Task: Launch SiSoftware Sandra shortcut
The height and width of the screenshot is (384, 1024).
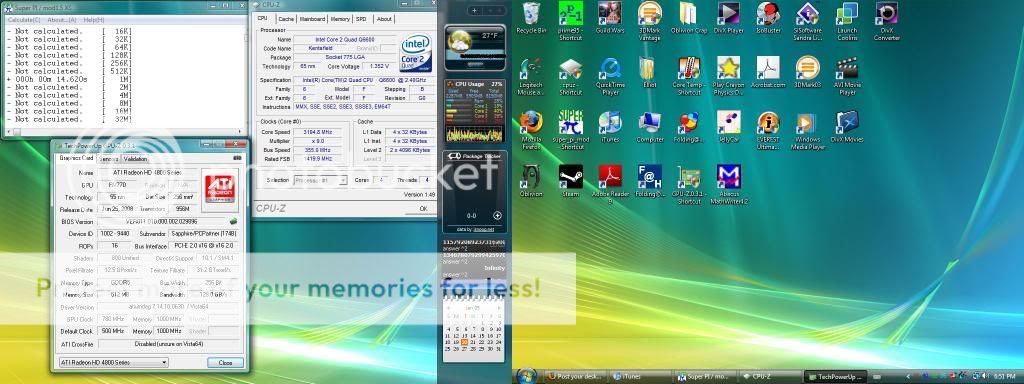Action: 807,22
